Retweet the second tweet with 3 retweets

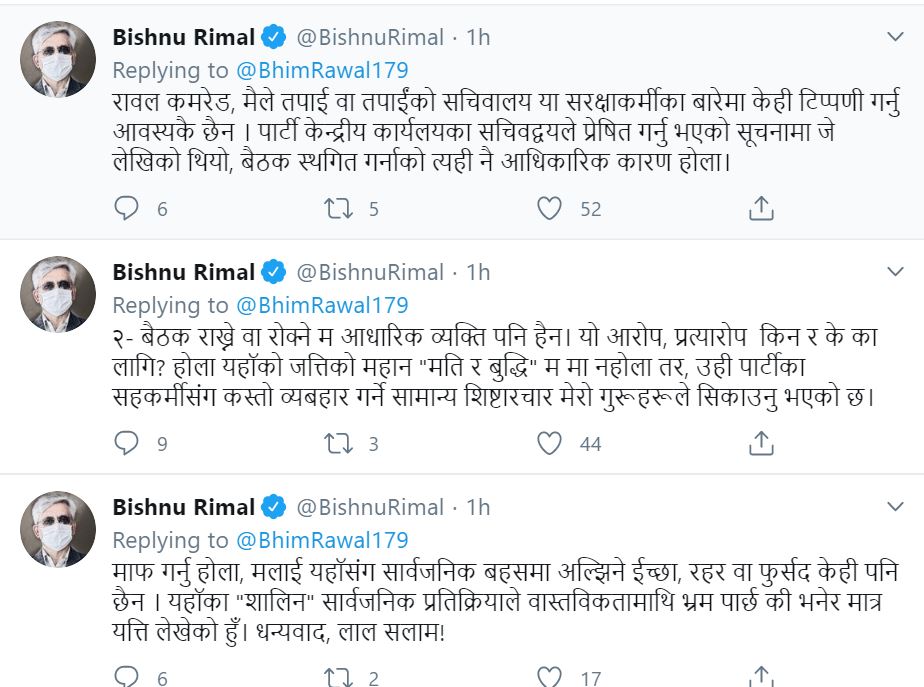click(335, 442)
